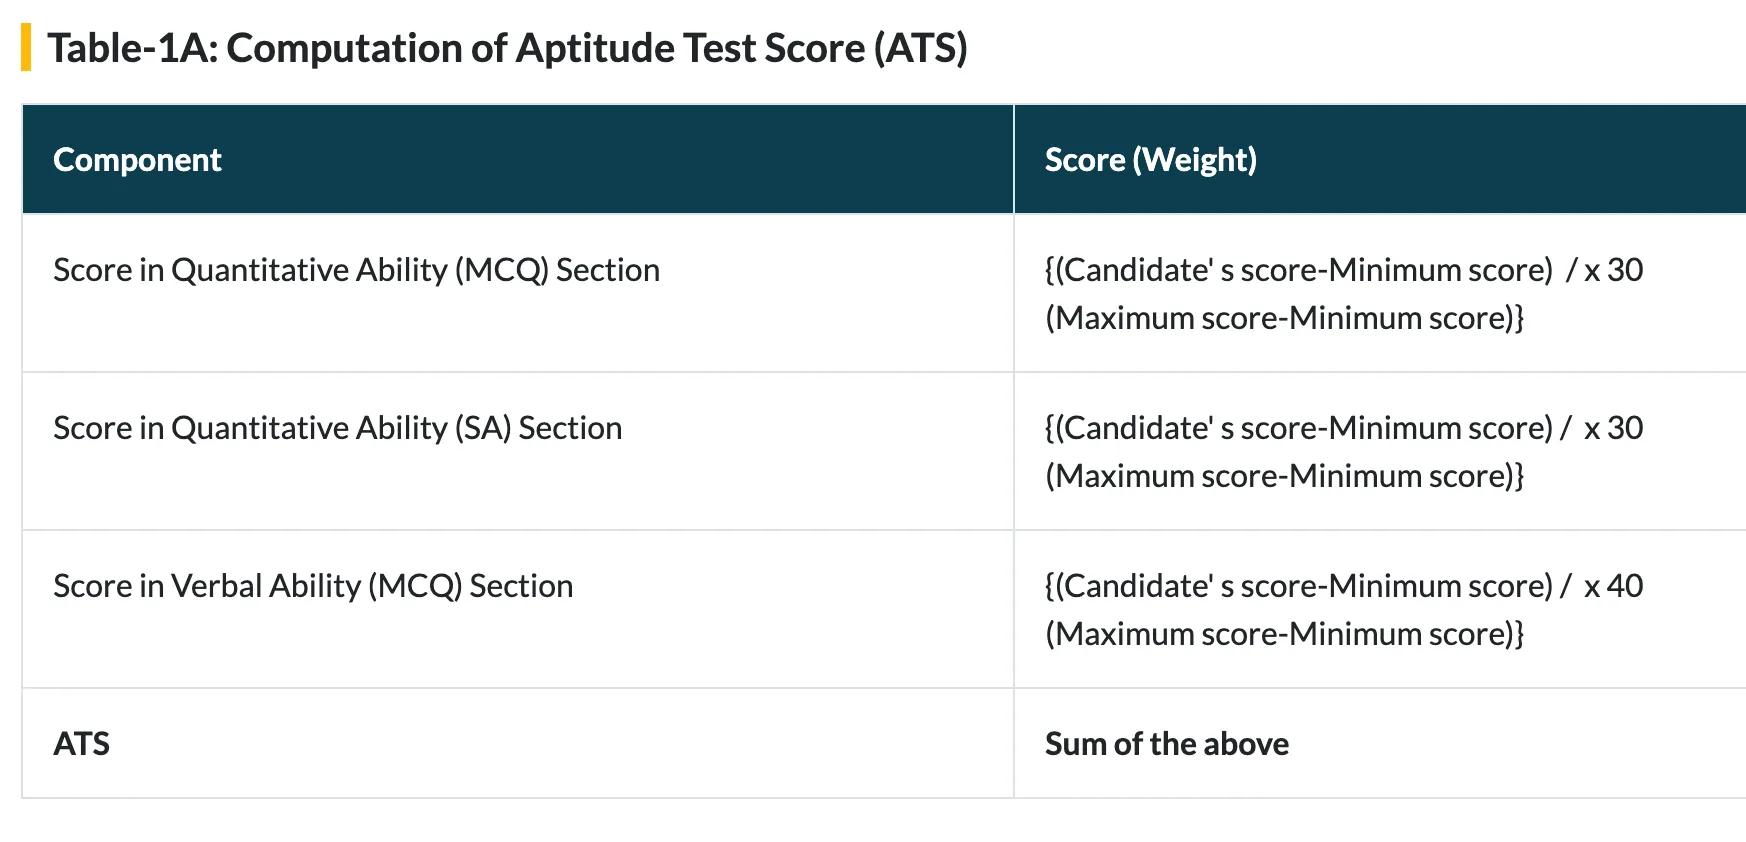Click the (ATS) abbreviation in the title
Screen dimensions: 1746x842
[921, 48]
